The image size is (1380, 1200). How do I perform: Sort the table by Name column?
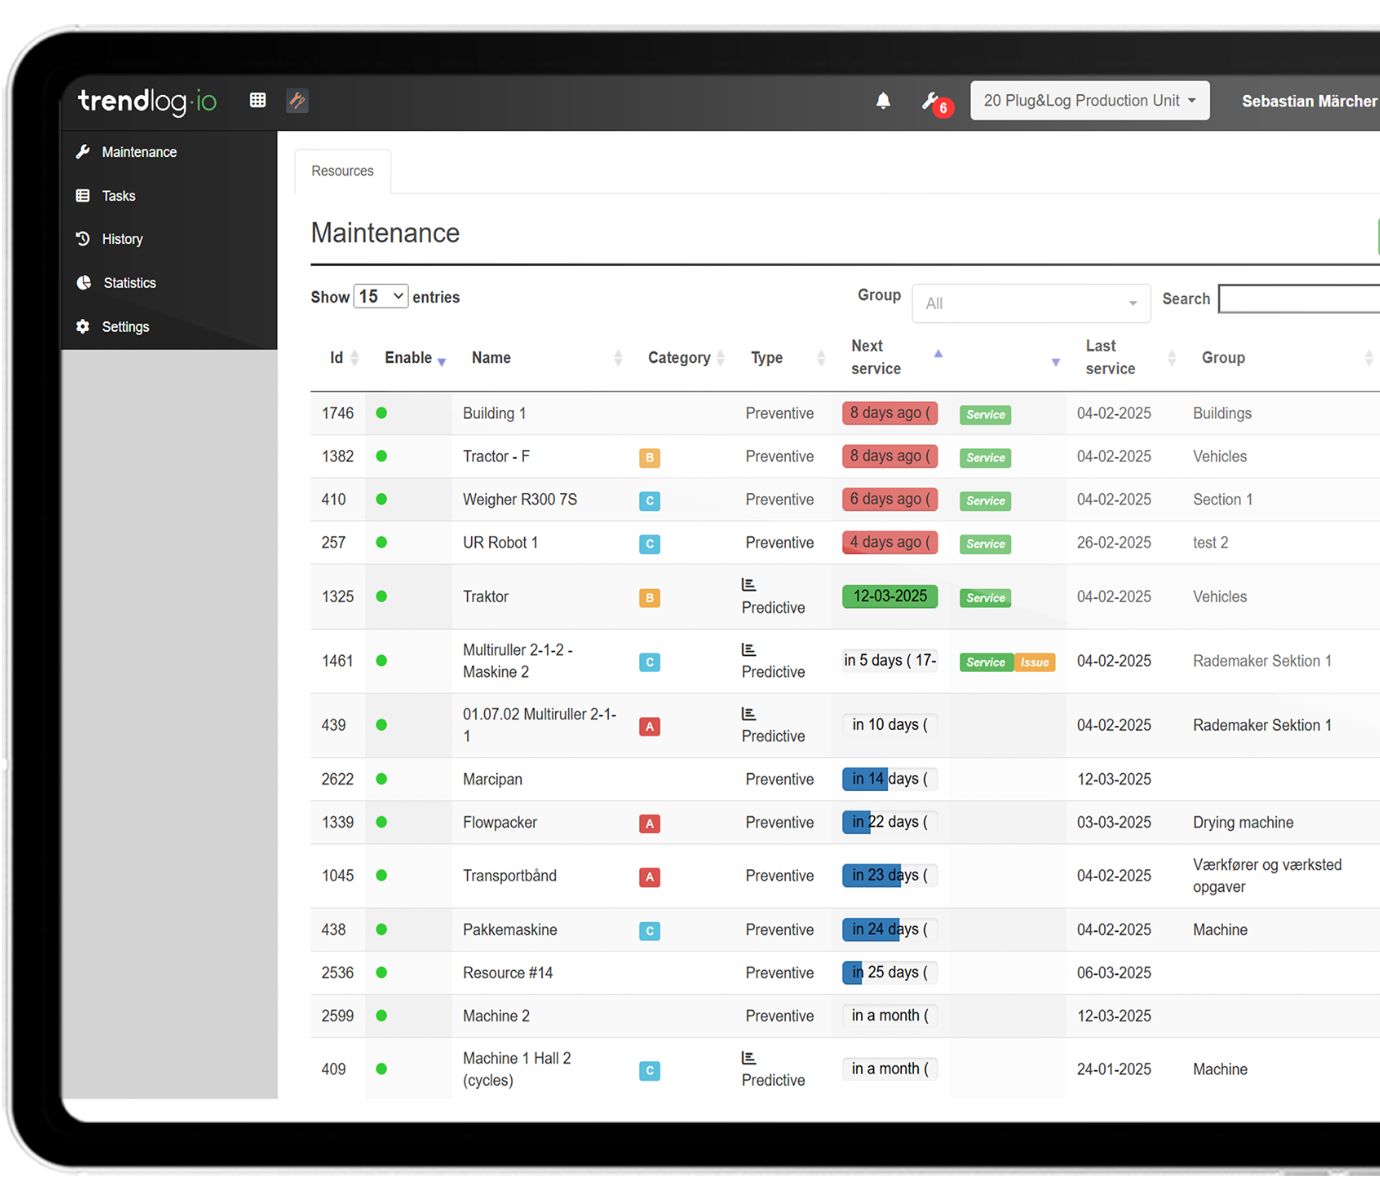[x=546, y=358]
